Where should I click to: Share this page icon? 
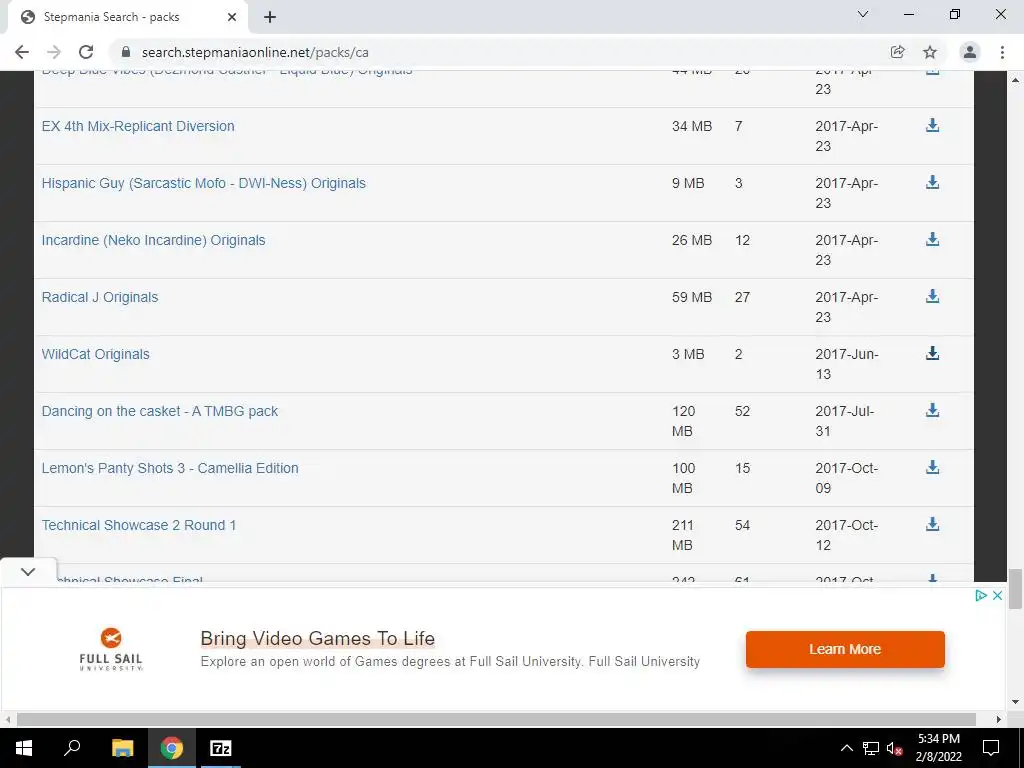tap(897, 52)
